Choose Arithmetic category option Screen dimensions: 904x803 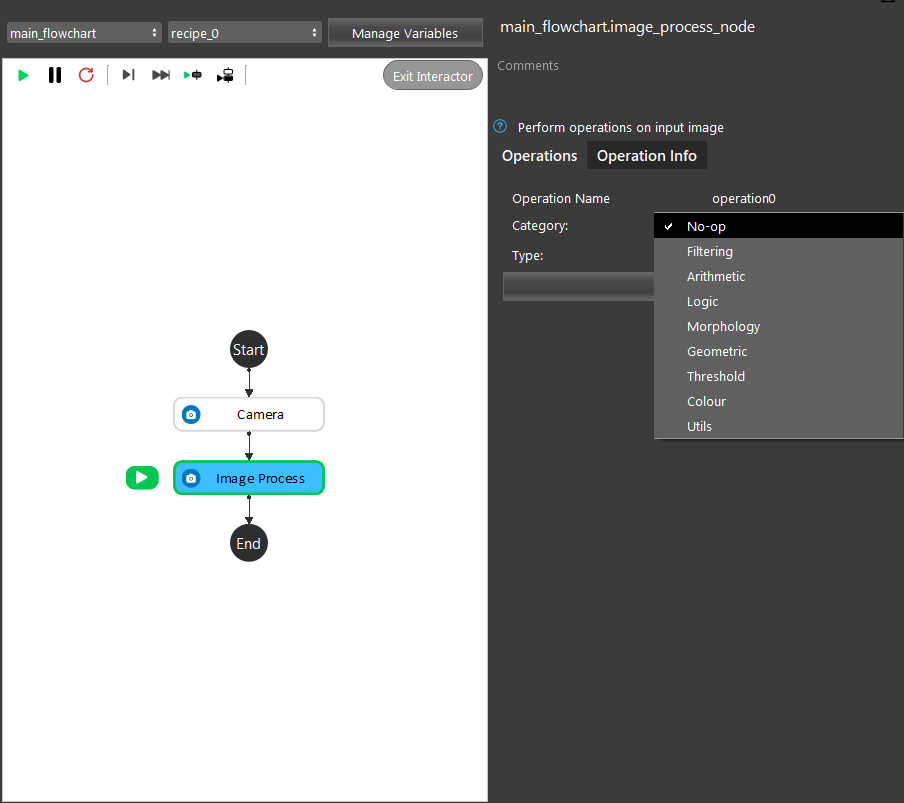coord(778,277)
